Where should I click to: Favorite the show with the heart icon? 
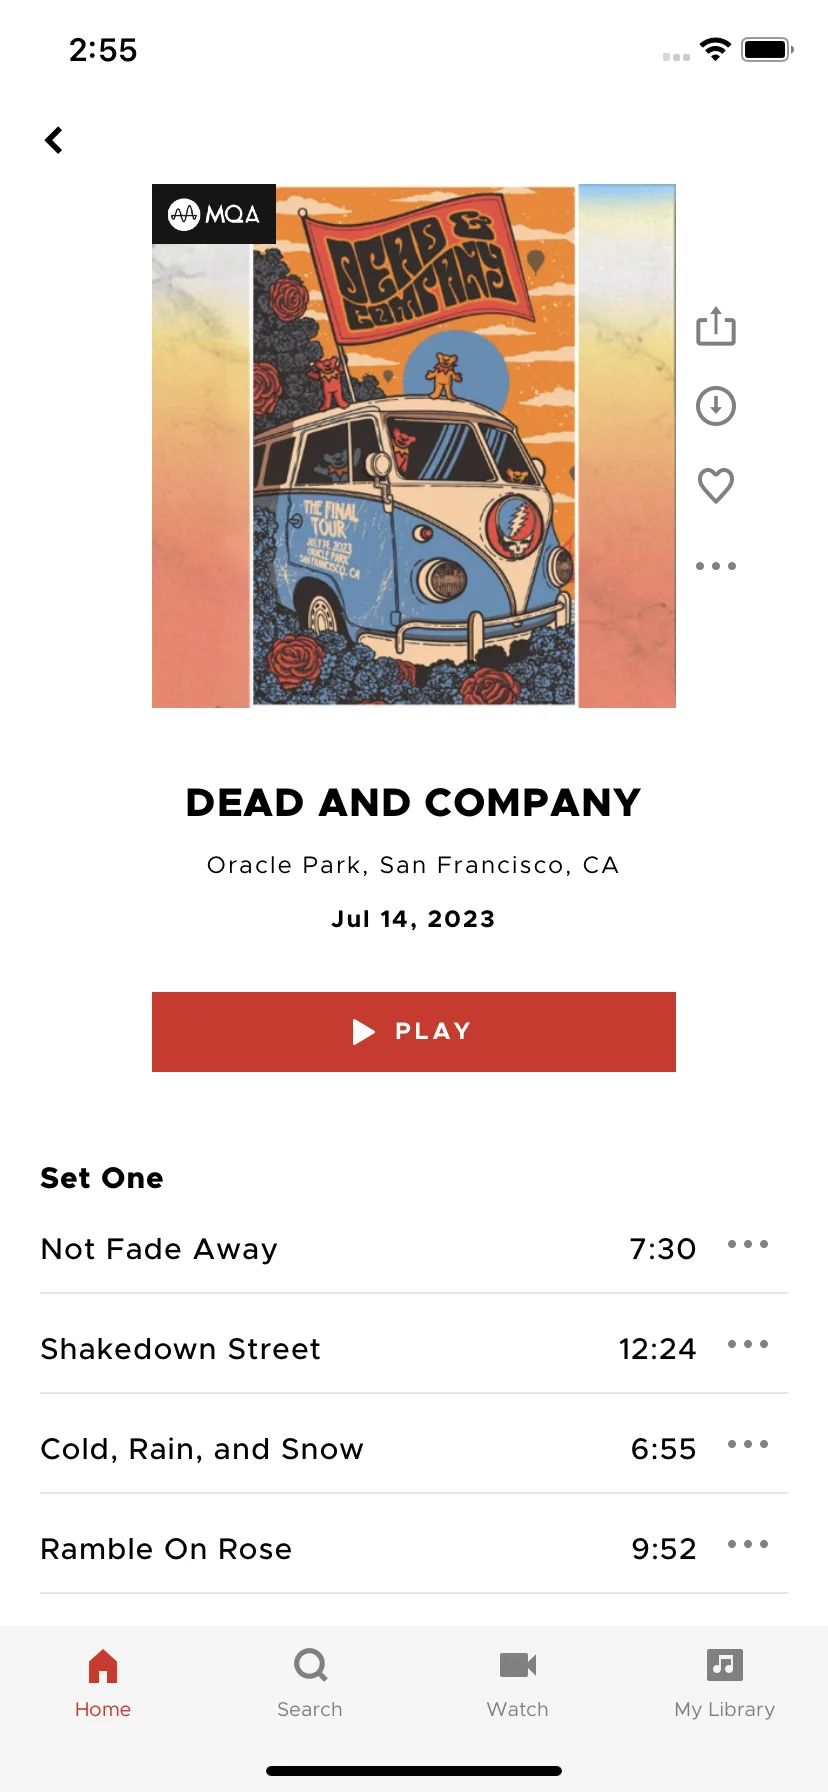click(716, 486)
